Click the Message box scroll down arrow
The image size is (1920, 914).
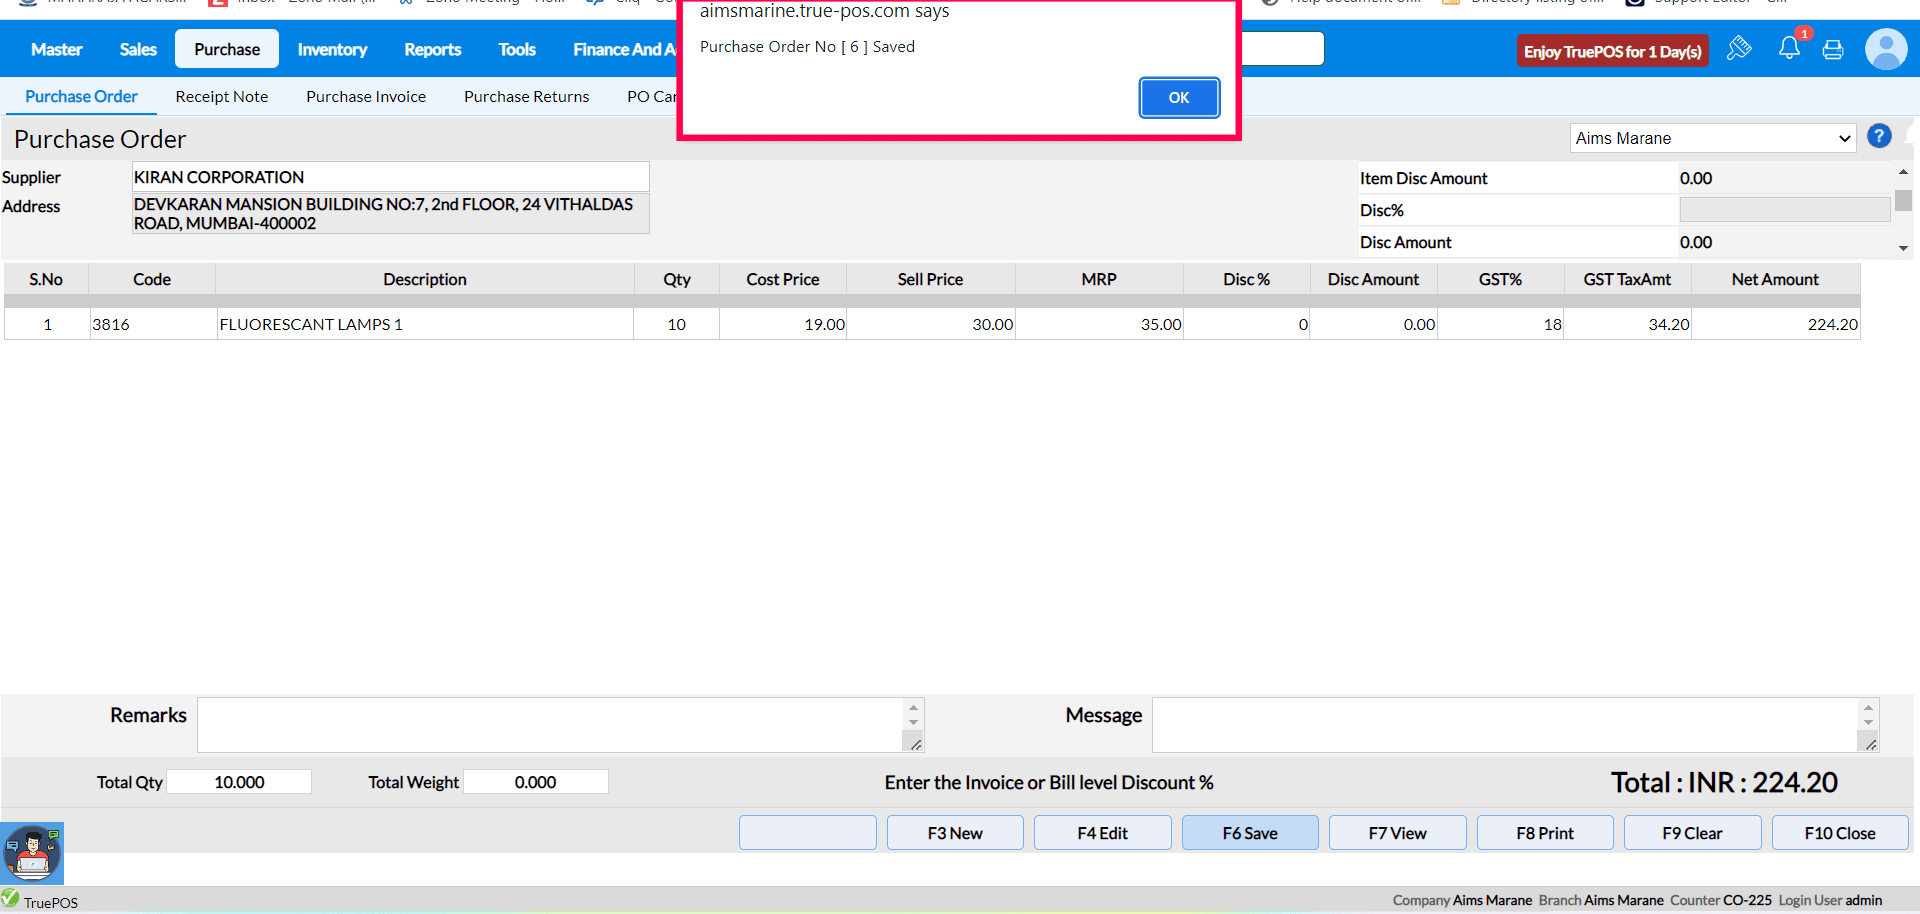coord(1868,722)
